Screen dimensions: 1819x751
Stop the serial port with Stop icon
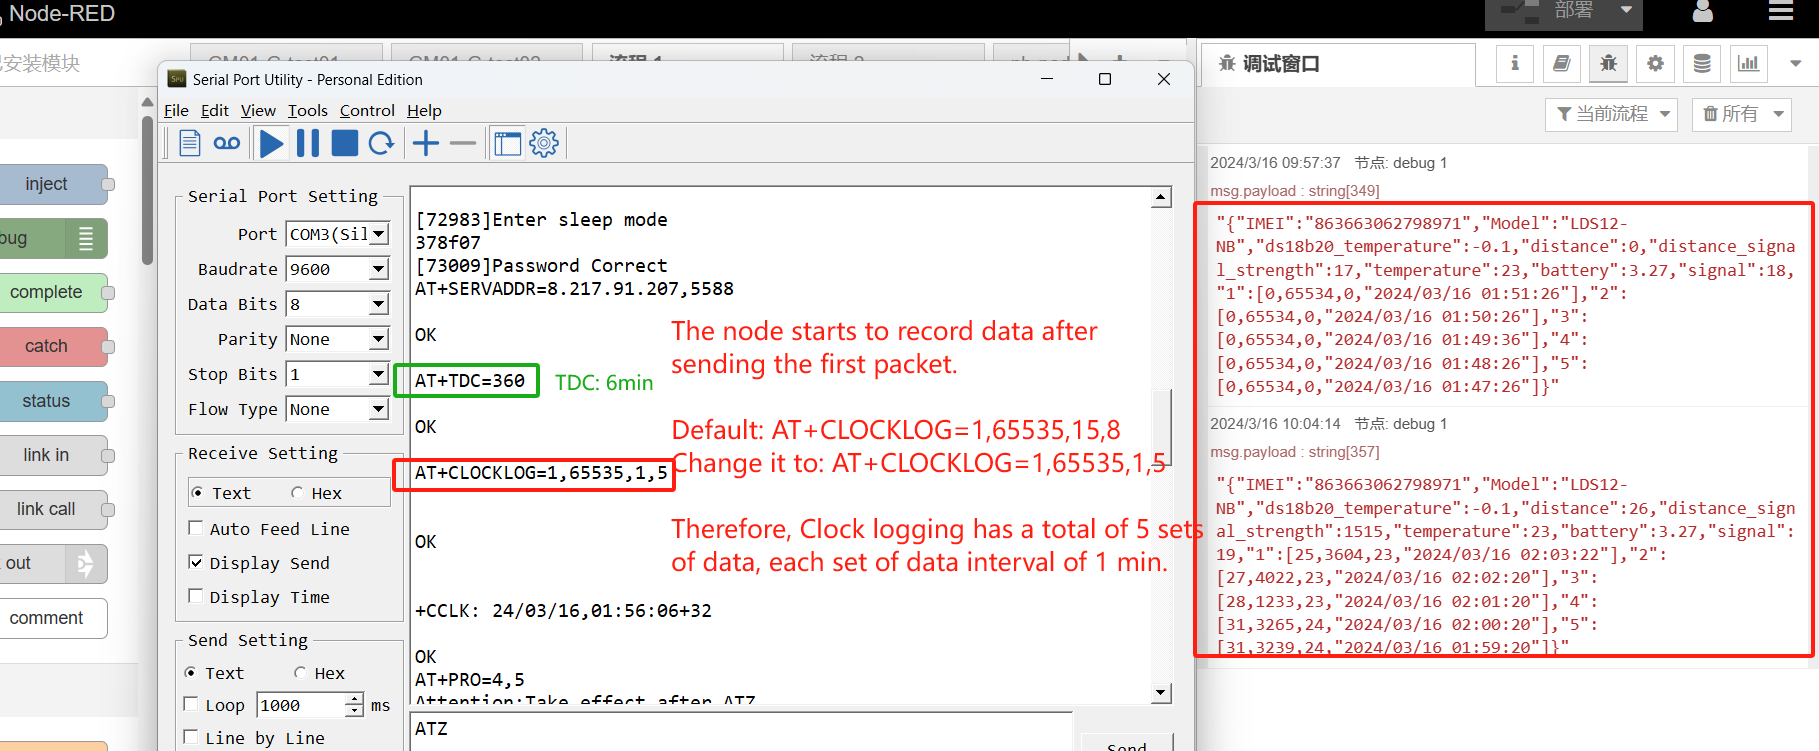coord(345,143)
